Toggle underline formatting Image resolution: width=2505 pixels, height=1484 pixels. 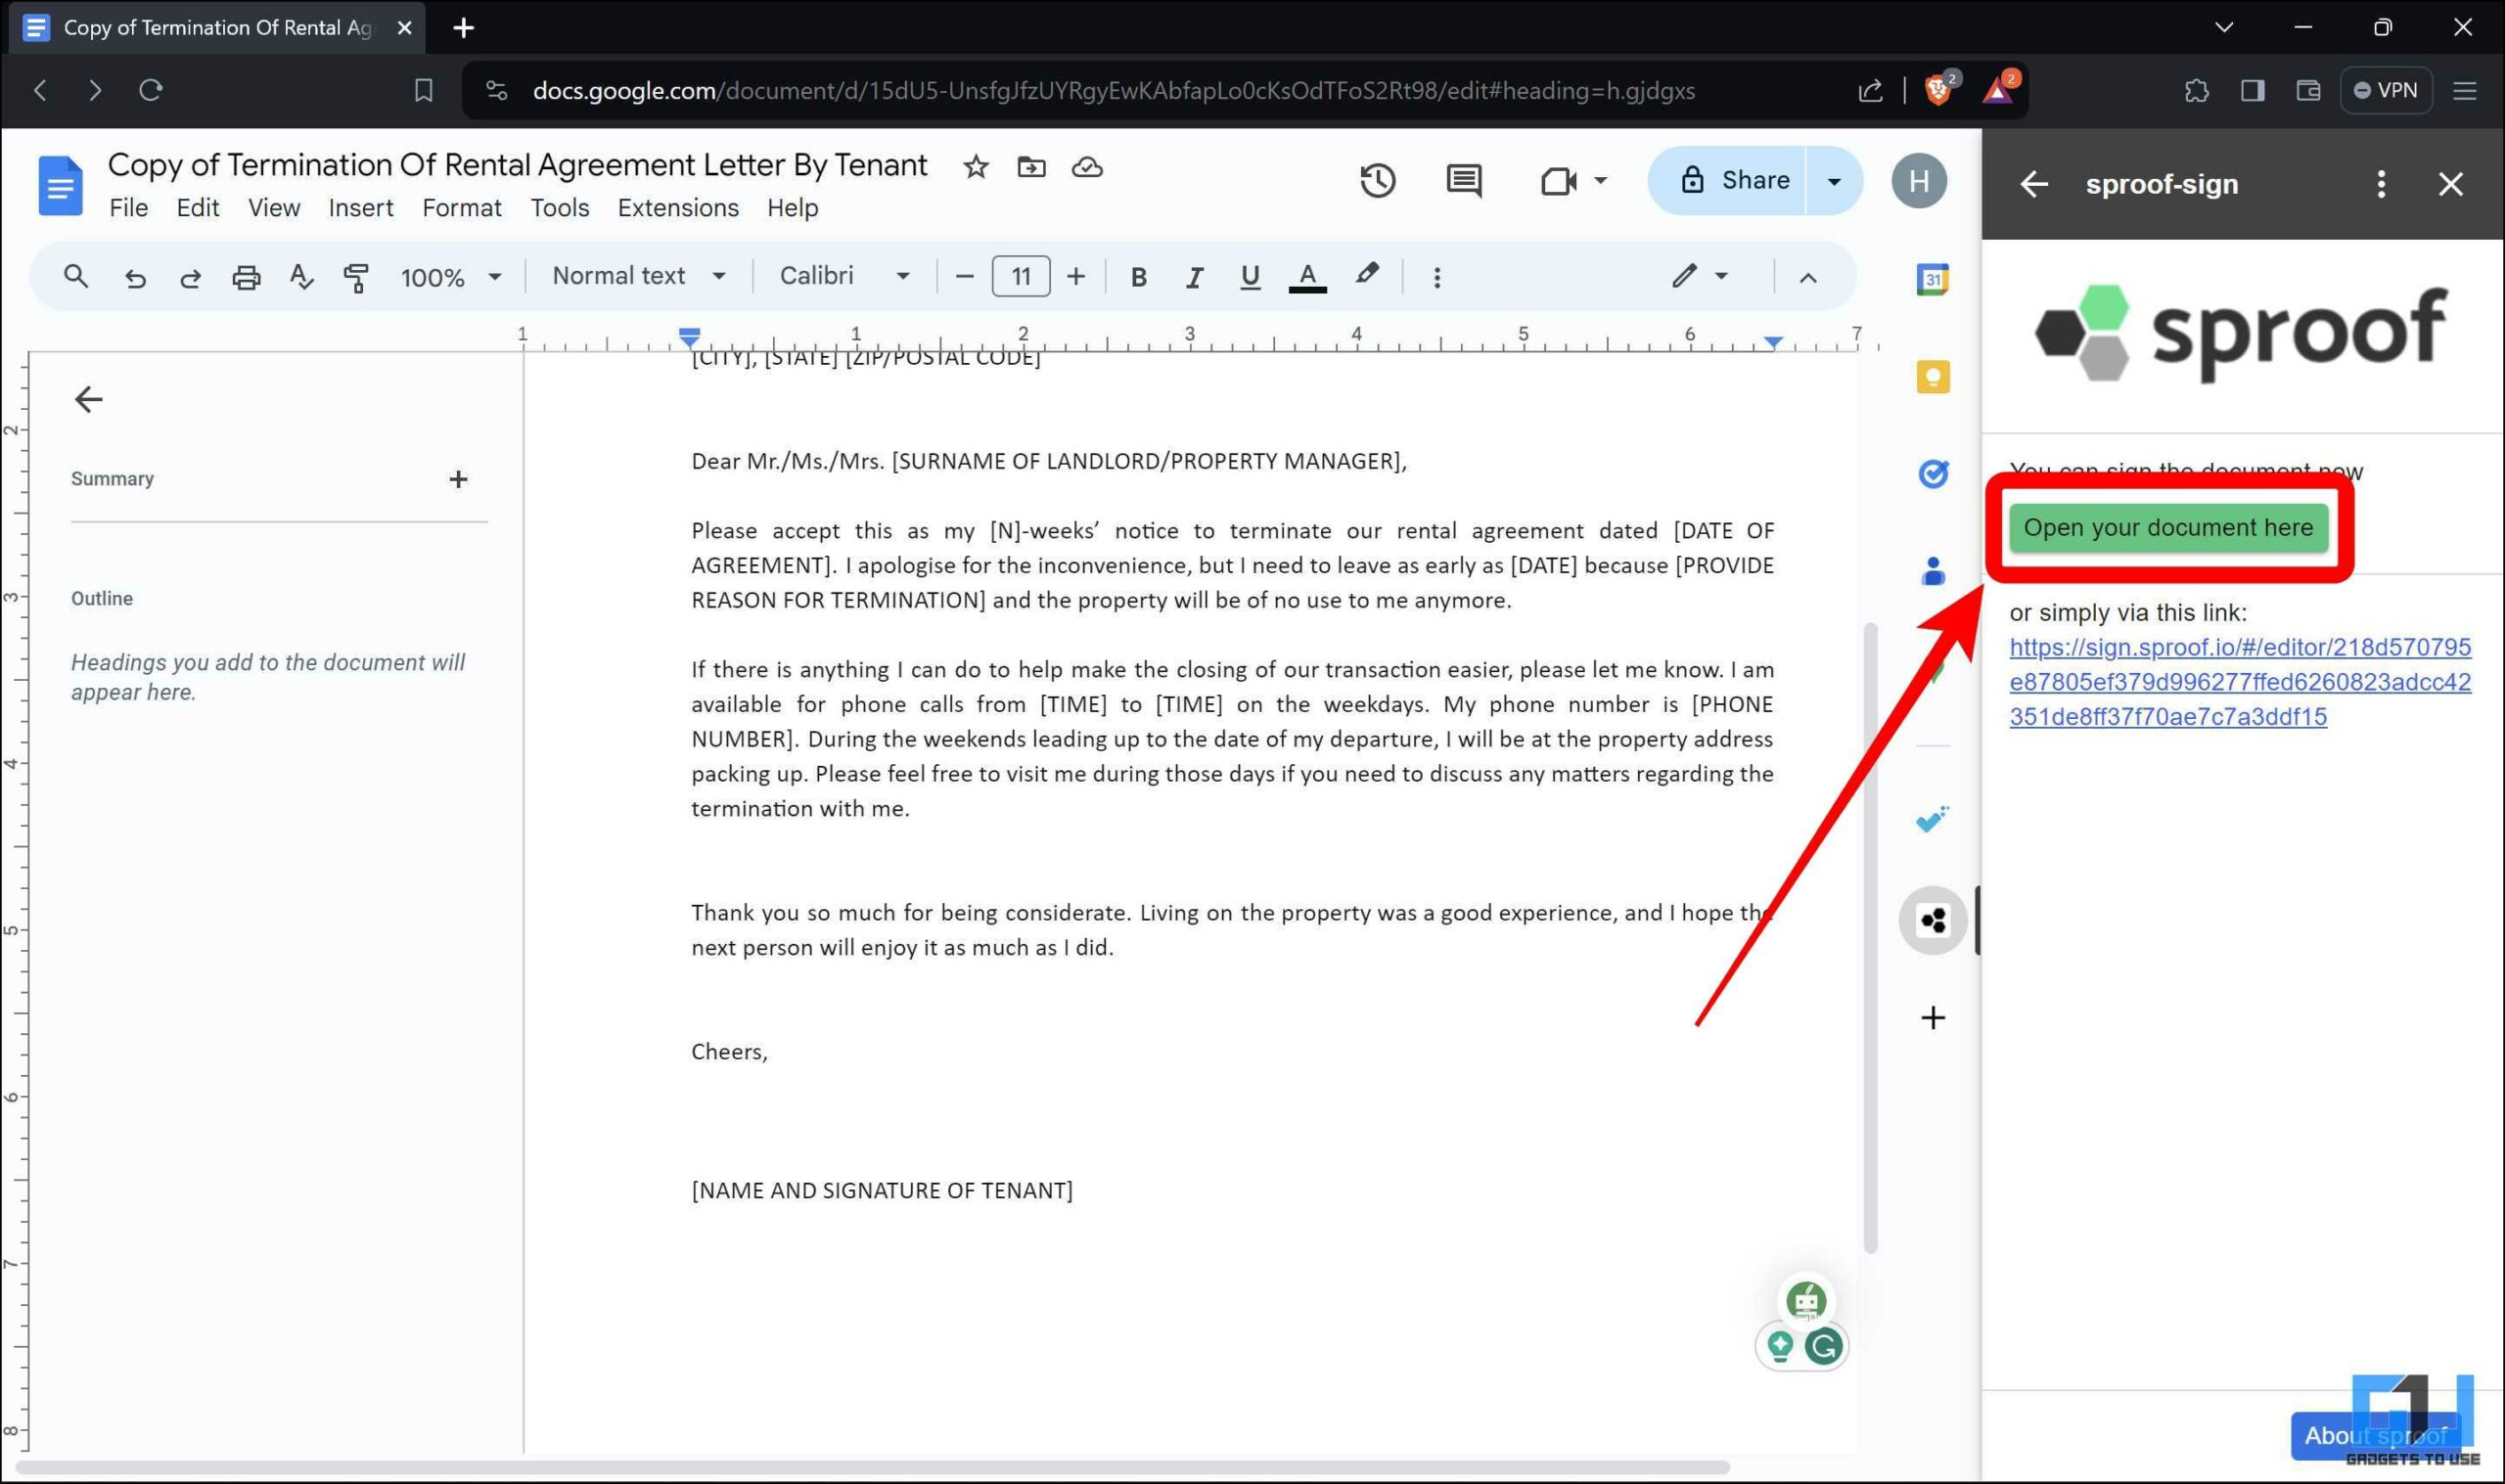coord(1250,277)
